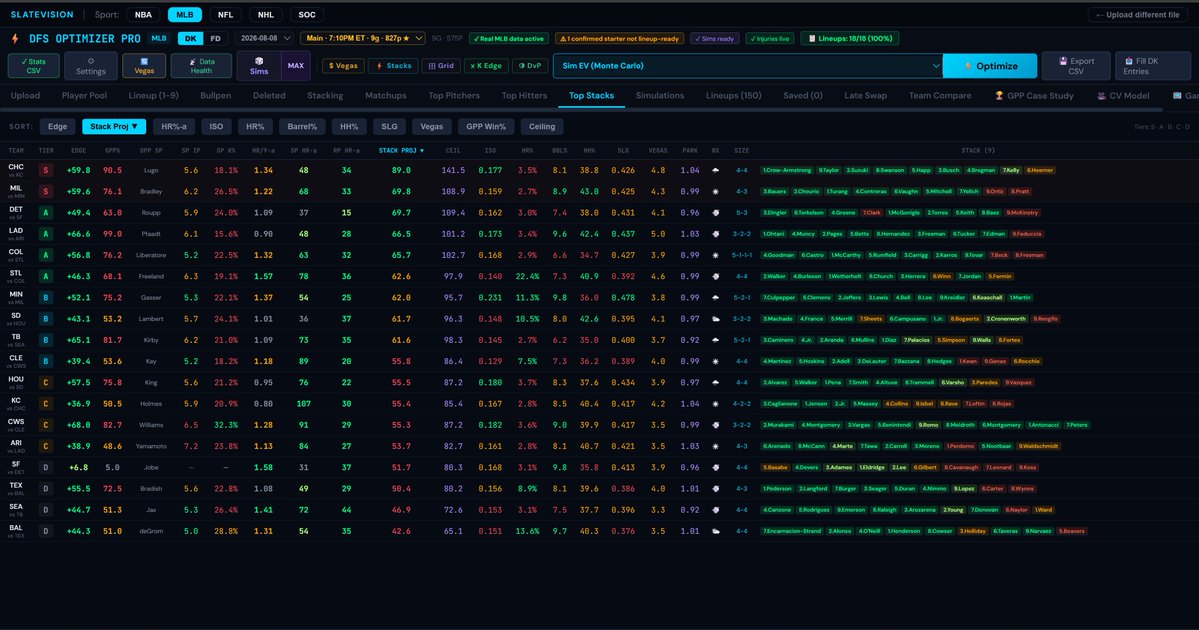Image resolution: width=1199 pixels, height=630 pixels.
Task: Open Data Health panel
Action: pos(201,66)
